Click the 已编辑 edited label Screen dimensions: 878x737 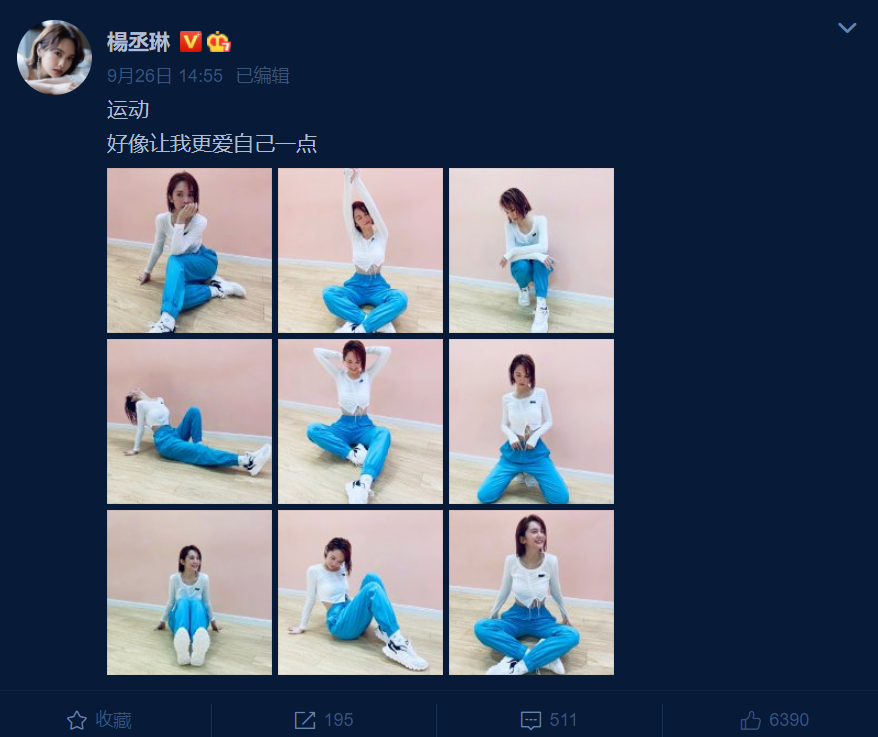click(x=263, y=76)
